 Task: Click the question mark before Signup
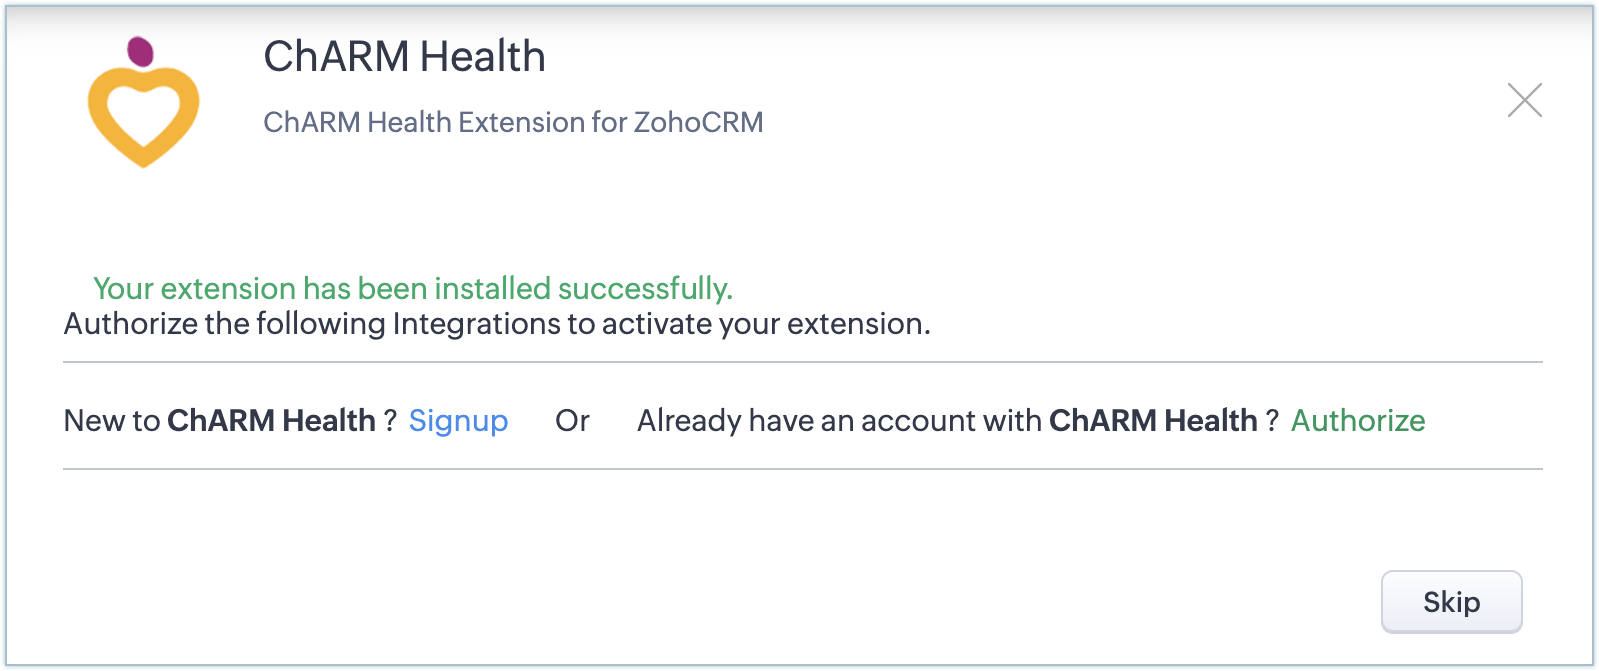click(x=390, y=421)
